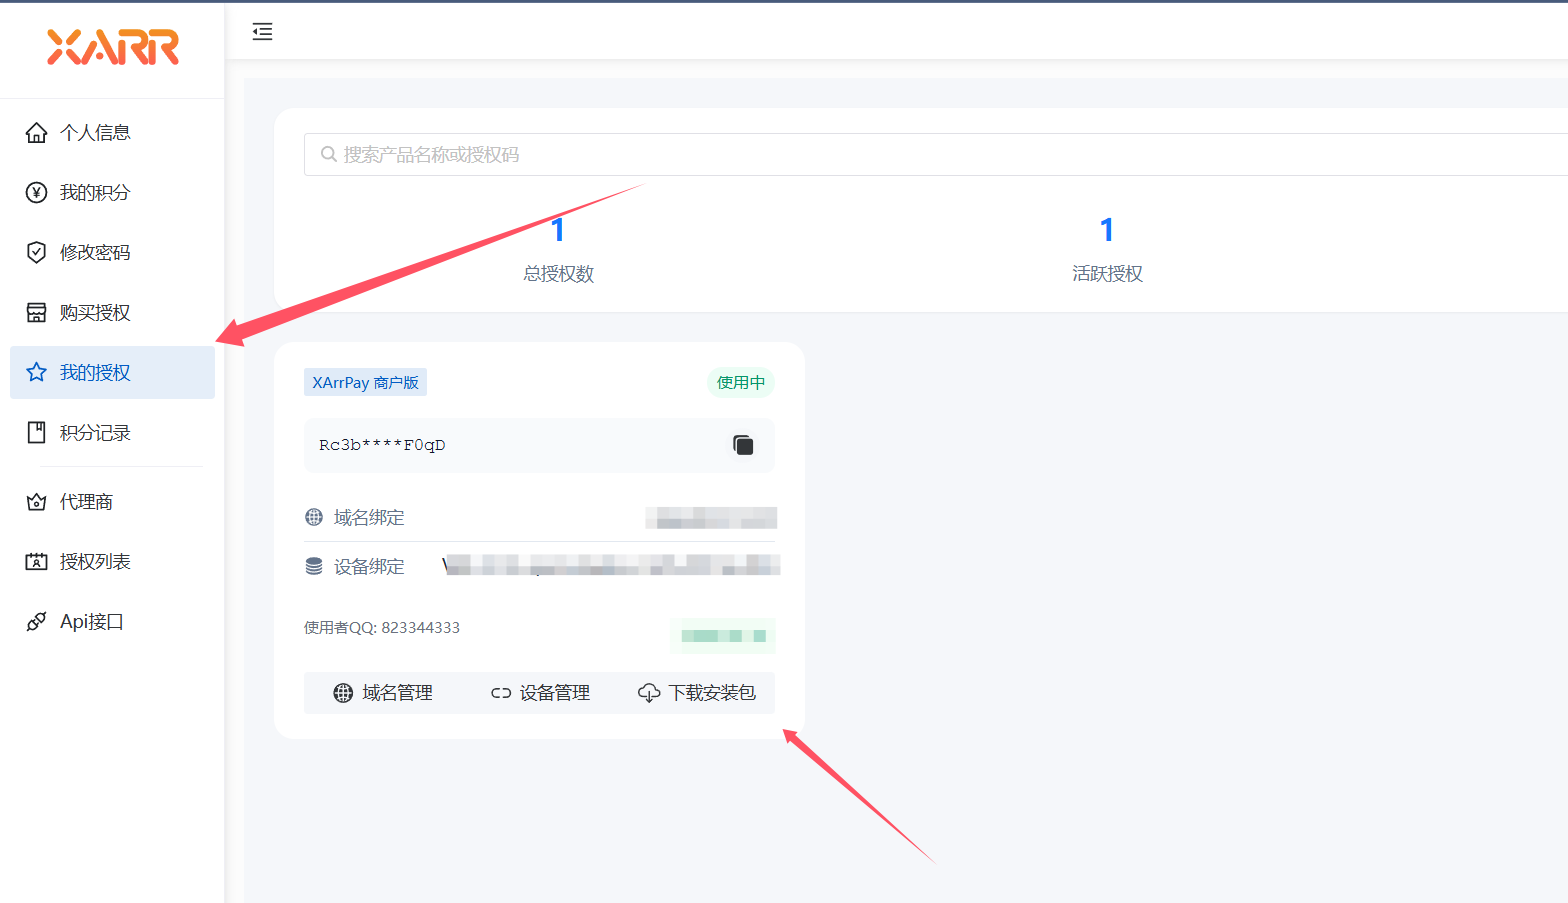Open the 代理商 section
Viewport: 1568px width, 903px height.
[112, 501]
